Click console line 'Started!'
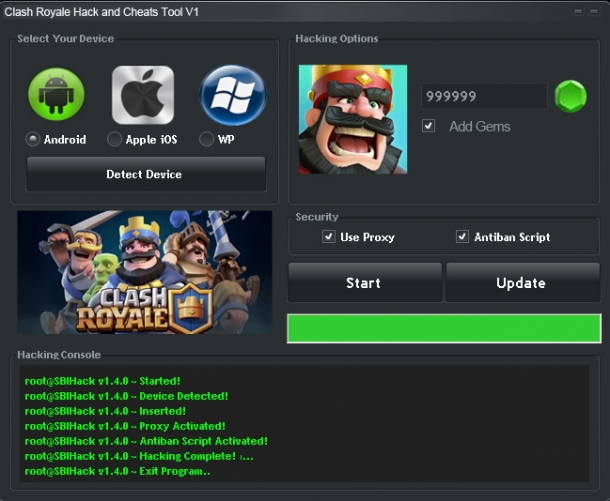The height and width of the screenshot is (501, 610). click(102, 381)
